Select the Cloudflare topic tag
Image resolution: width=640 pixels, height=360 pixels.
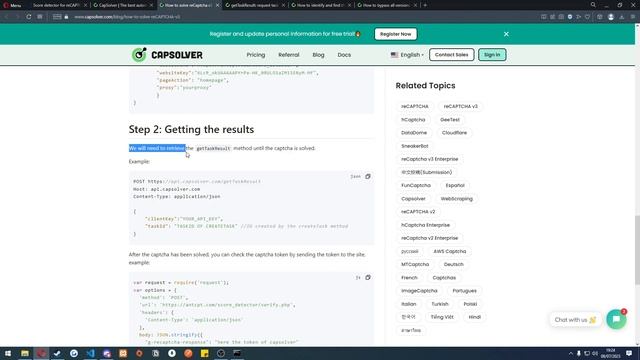pos(454,133)
